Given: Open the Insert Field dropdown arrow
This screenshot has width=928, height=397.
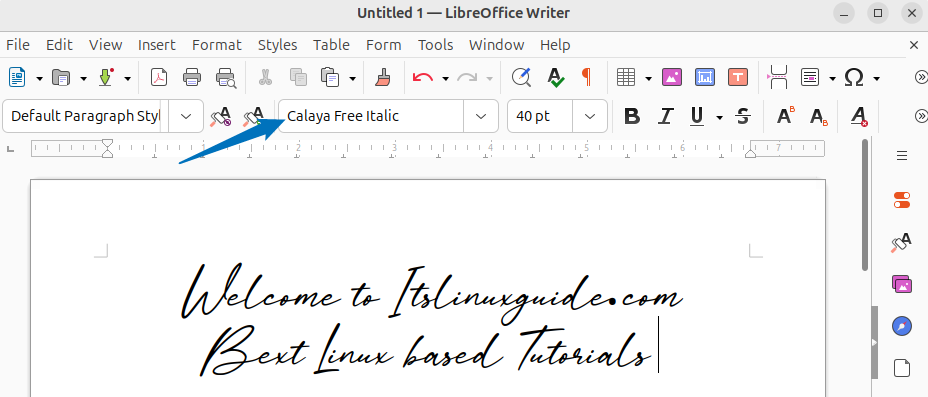Looking at the screenshot, I should pos(832,78).
